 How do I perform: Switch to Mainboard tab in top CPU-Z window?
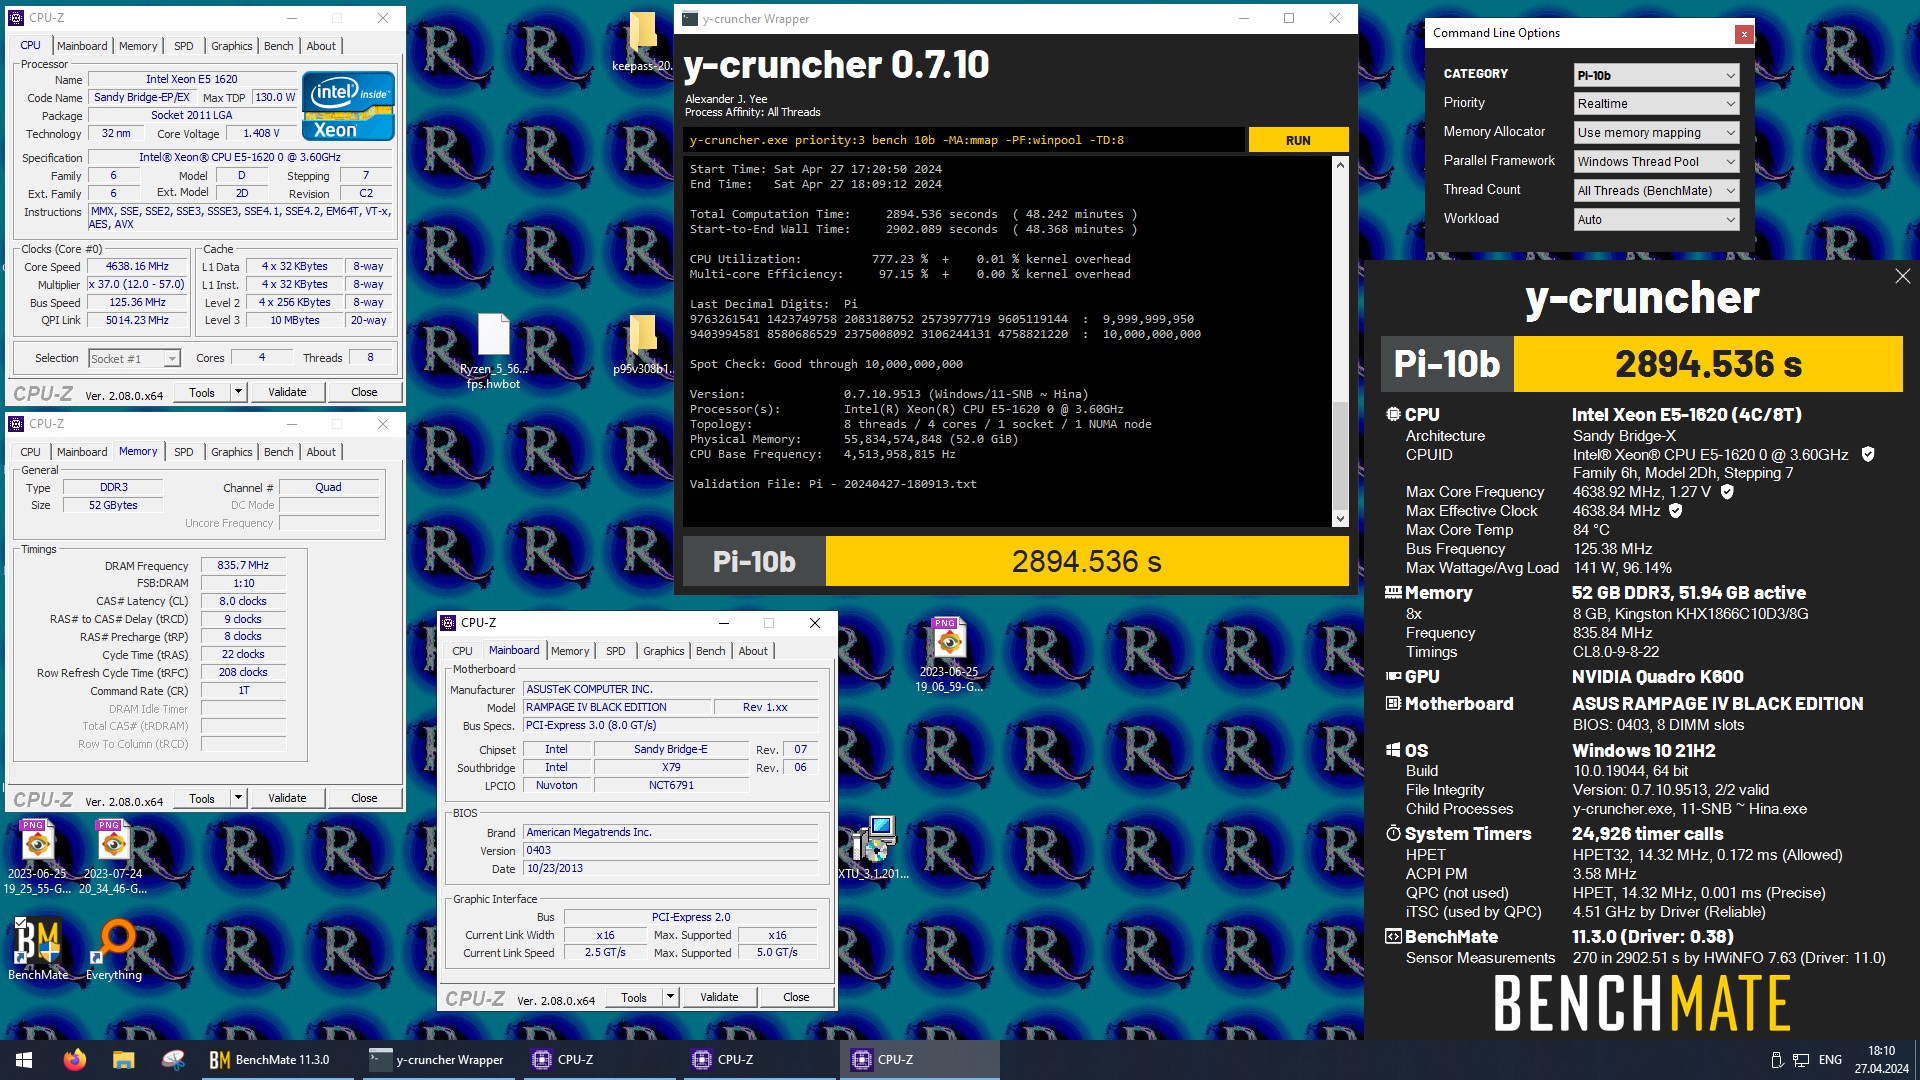click(82, 46)
